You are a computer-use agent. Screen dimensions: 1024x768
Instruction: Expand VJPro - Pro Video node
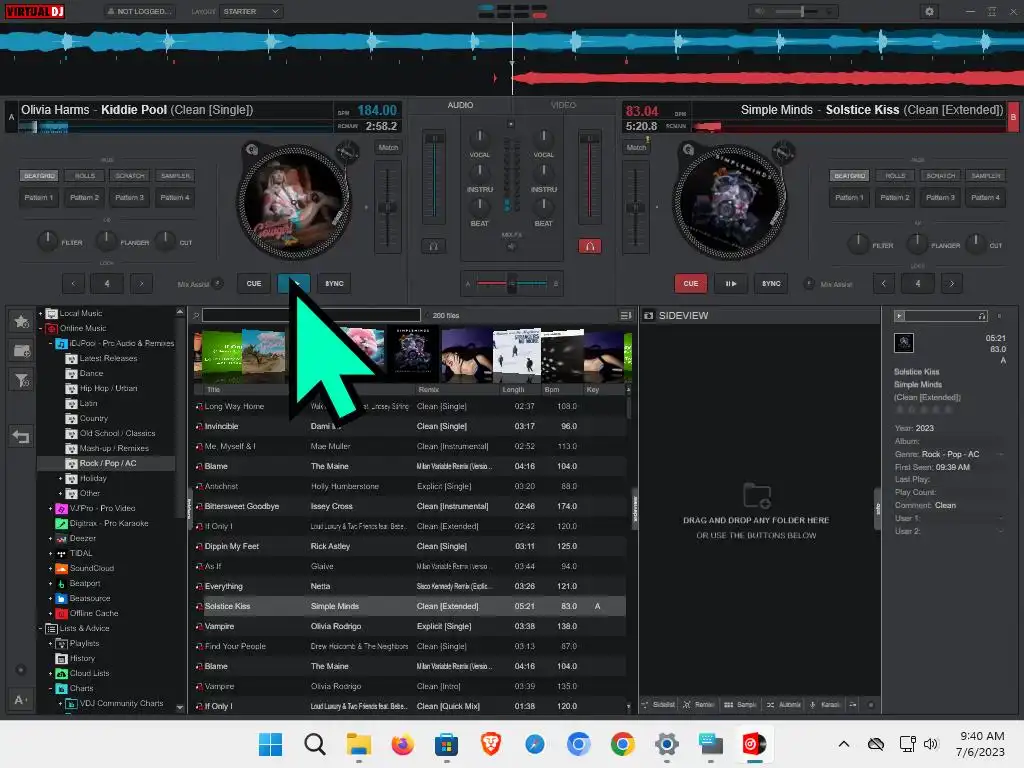pos(50,509)
